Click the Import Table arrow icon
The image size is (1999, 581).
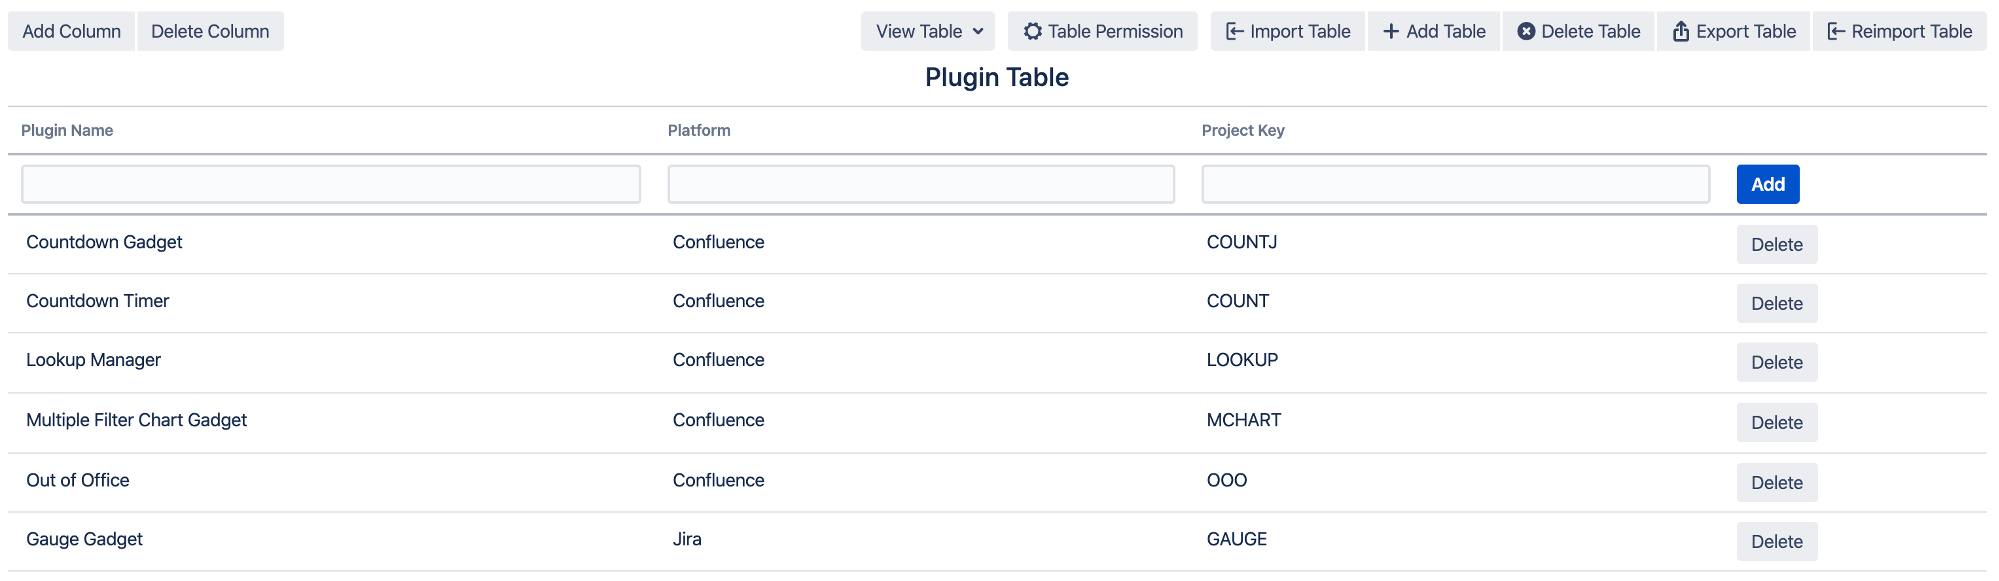[x=1235, y=32]
